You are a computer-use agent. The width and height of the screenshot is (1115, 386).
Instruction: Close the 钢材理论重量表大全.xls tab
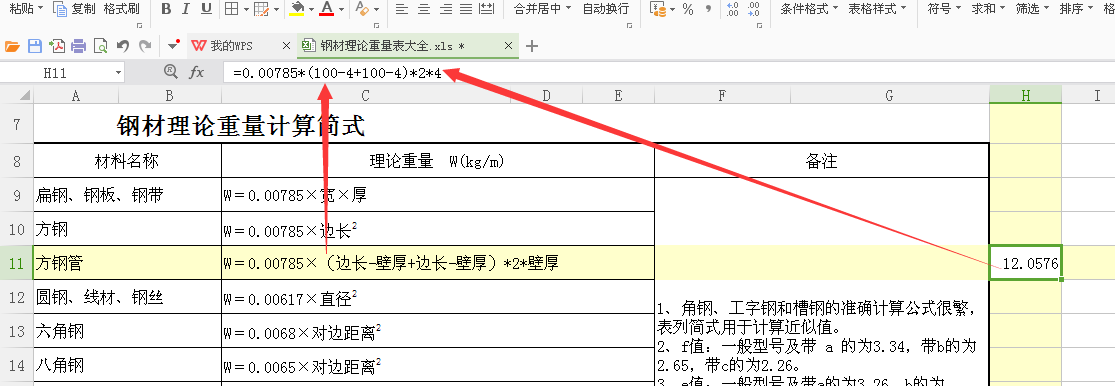coord(508,46)
